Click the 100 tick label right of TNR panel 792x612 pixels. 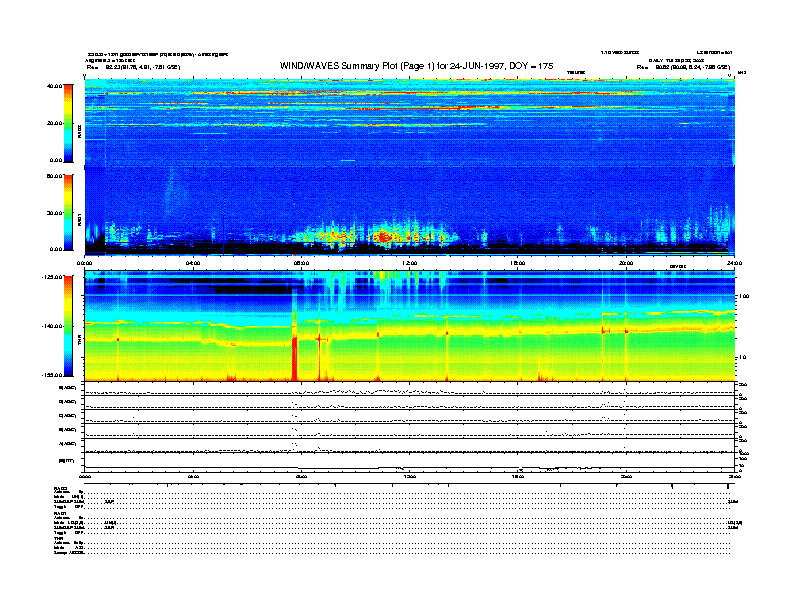pyautogui.click(x=744, y=296)
